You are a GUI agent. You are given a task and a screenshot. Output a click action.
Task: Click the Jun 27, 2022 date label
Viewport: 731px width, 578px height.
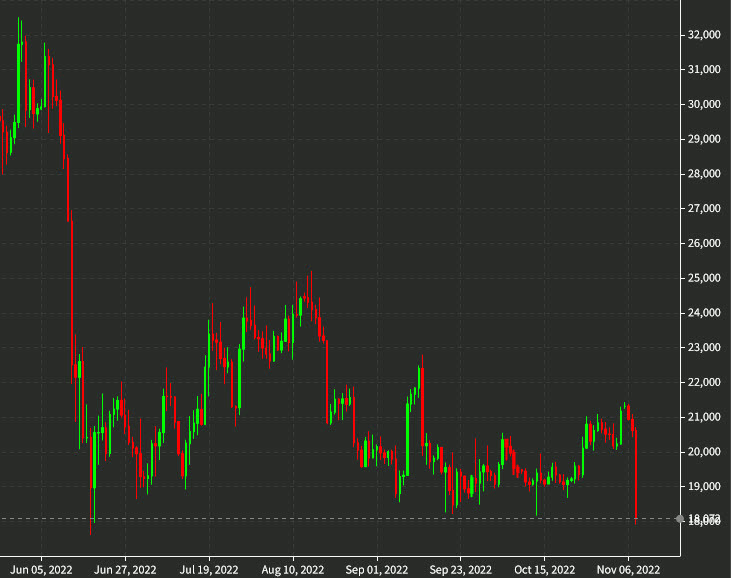(x=126, y=567)
